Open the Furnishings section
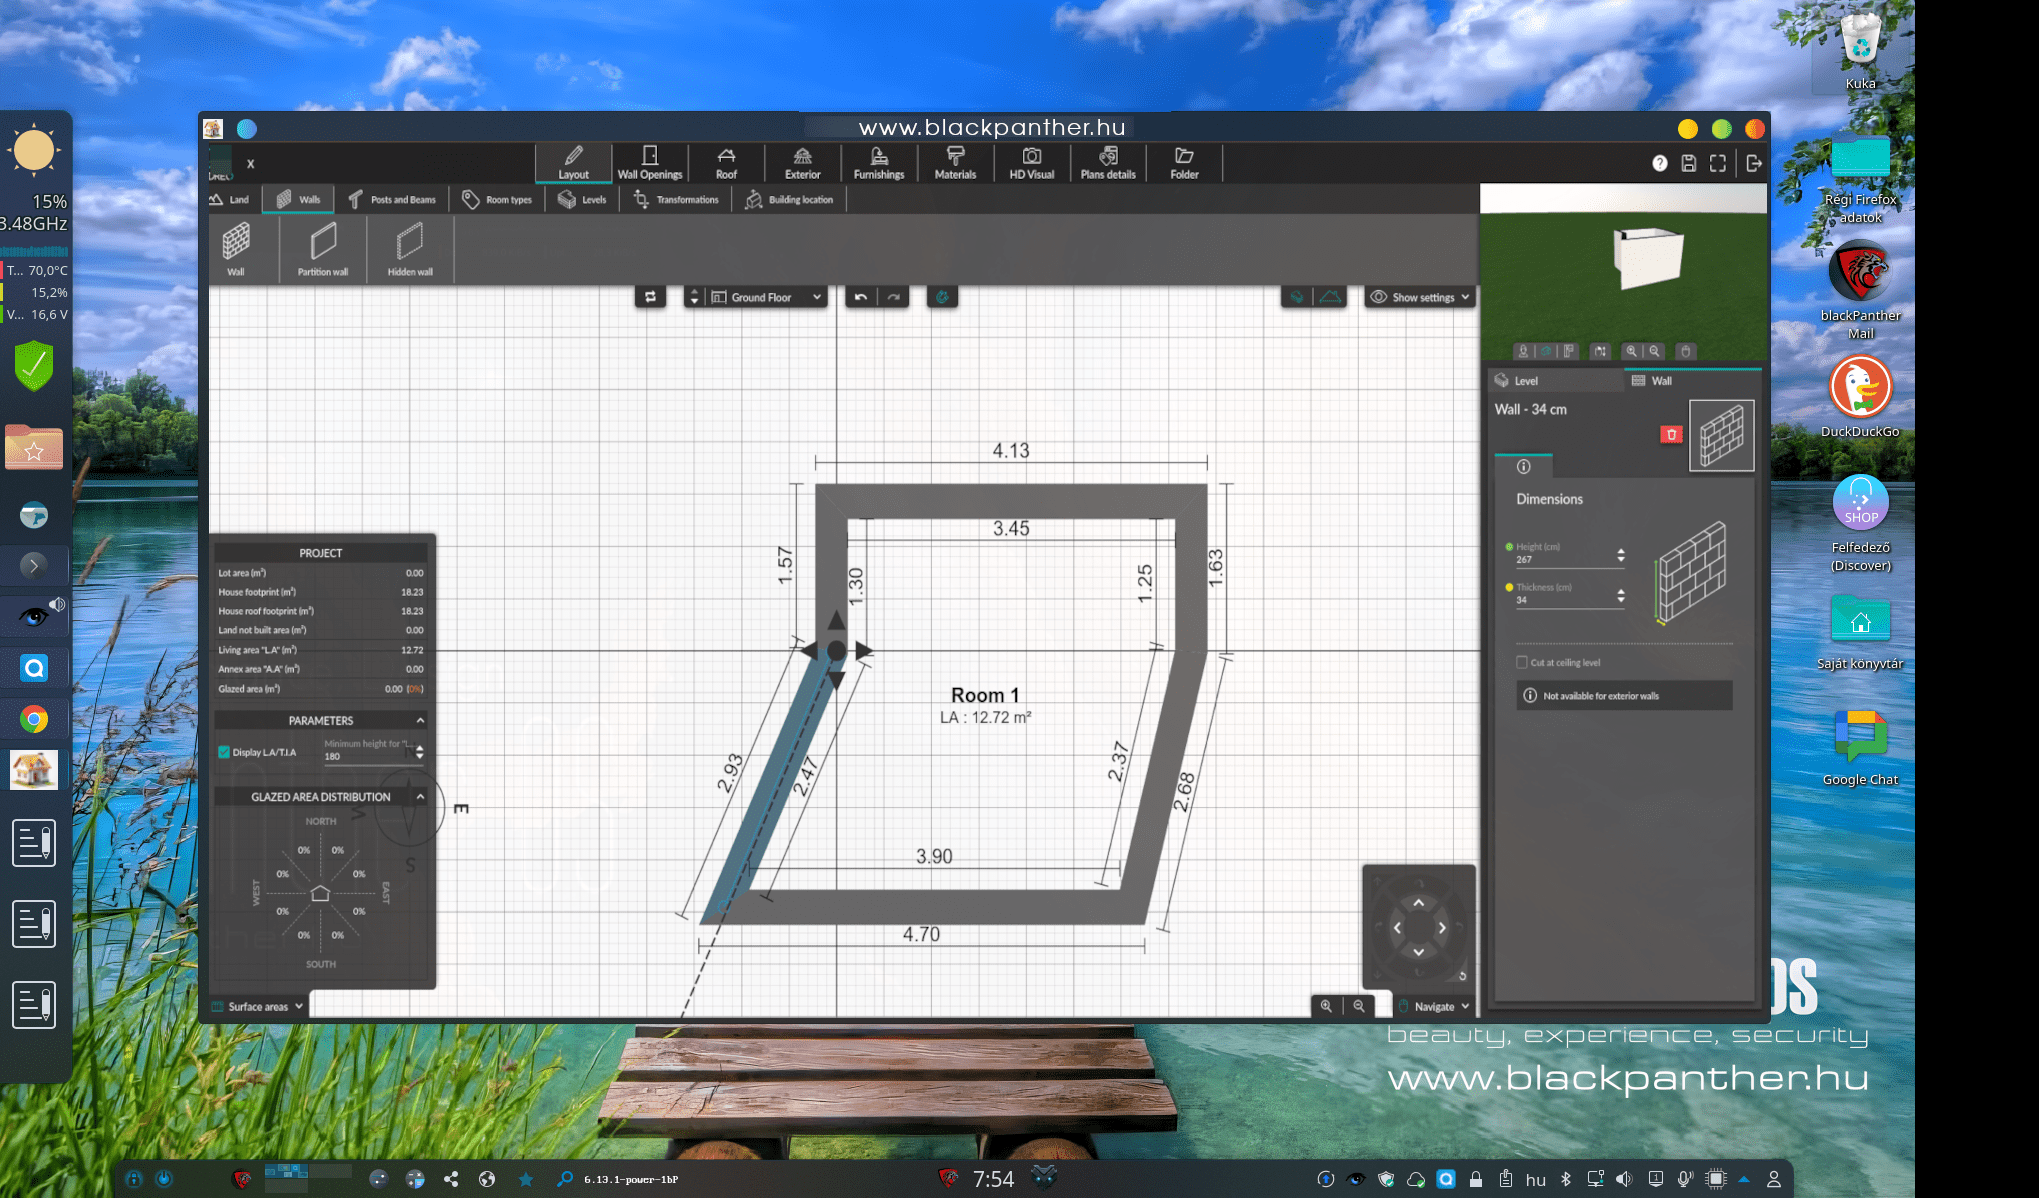Viewport: 2039px width, 1198px height. [x=878, y=162]
